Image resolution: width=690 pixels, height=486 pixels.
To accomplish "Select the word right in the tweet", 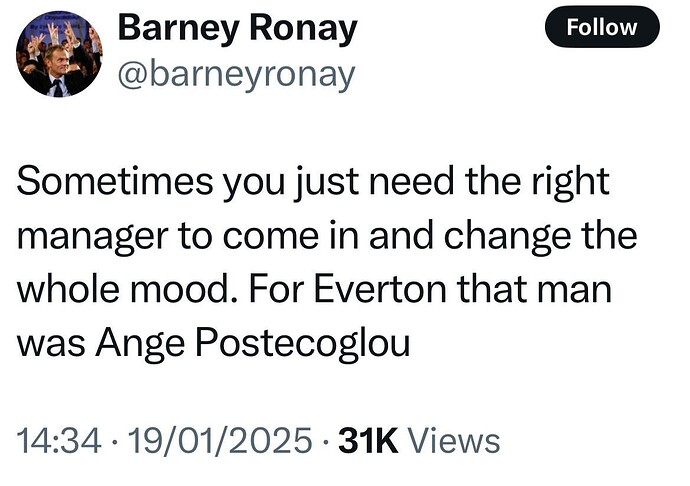I will pos(570,182).
